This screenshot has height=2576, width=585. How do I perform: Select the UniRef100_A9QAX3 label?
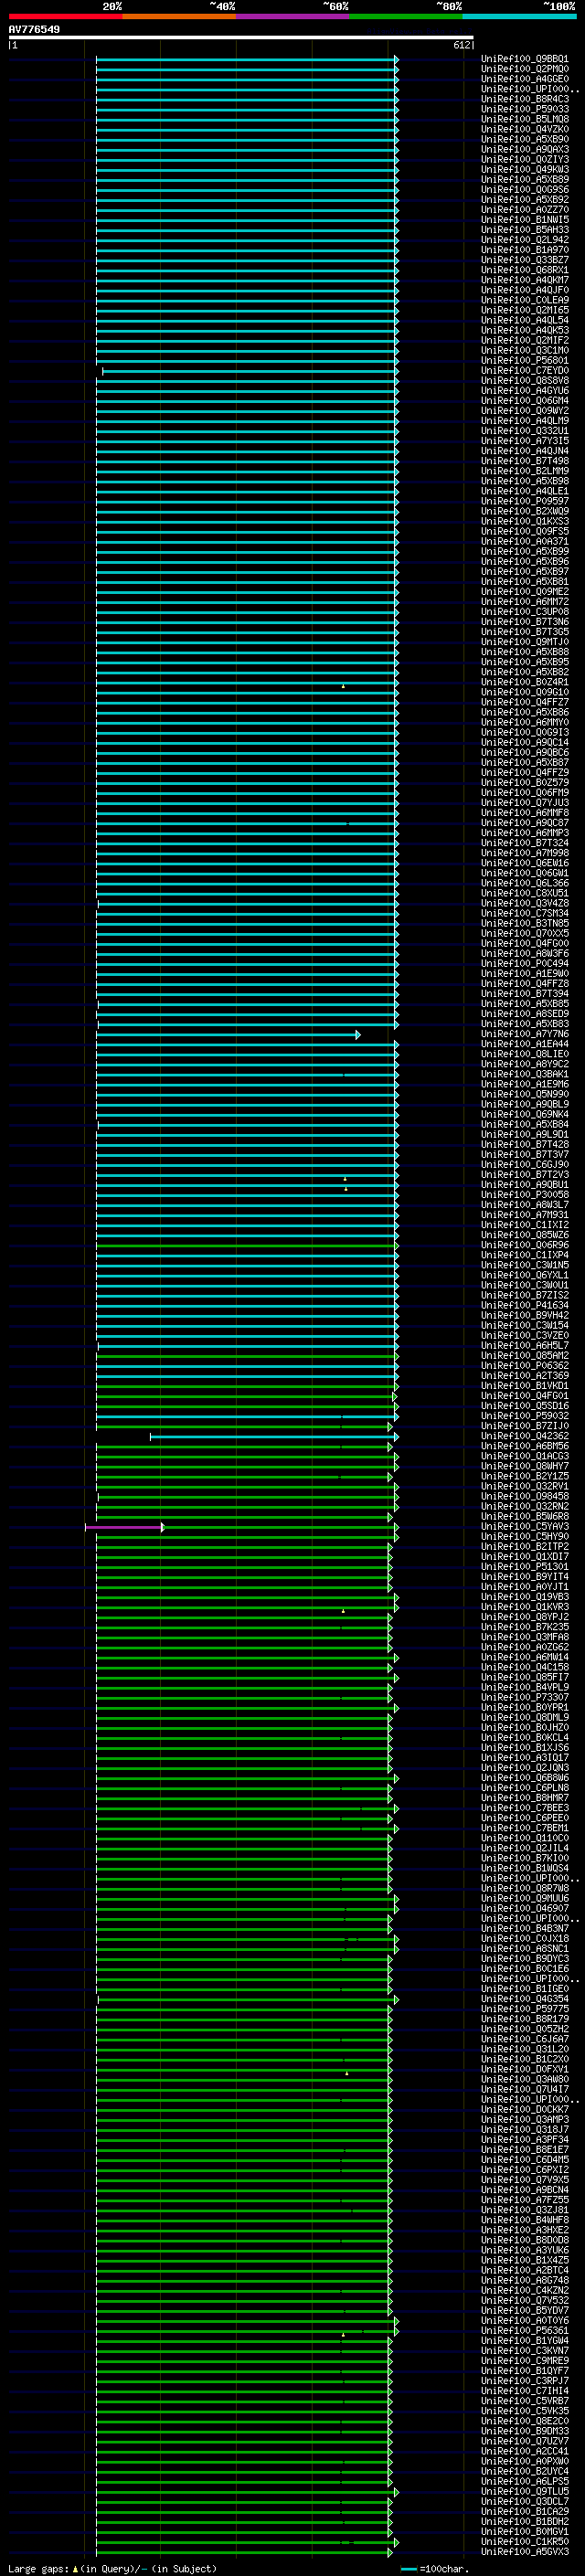click(525, 149)
